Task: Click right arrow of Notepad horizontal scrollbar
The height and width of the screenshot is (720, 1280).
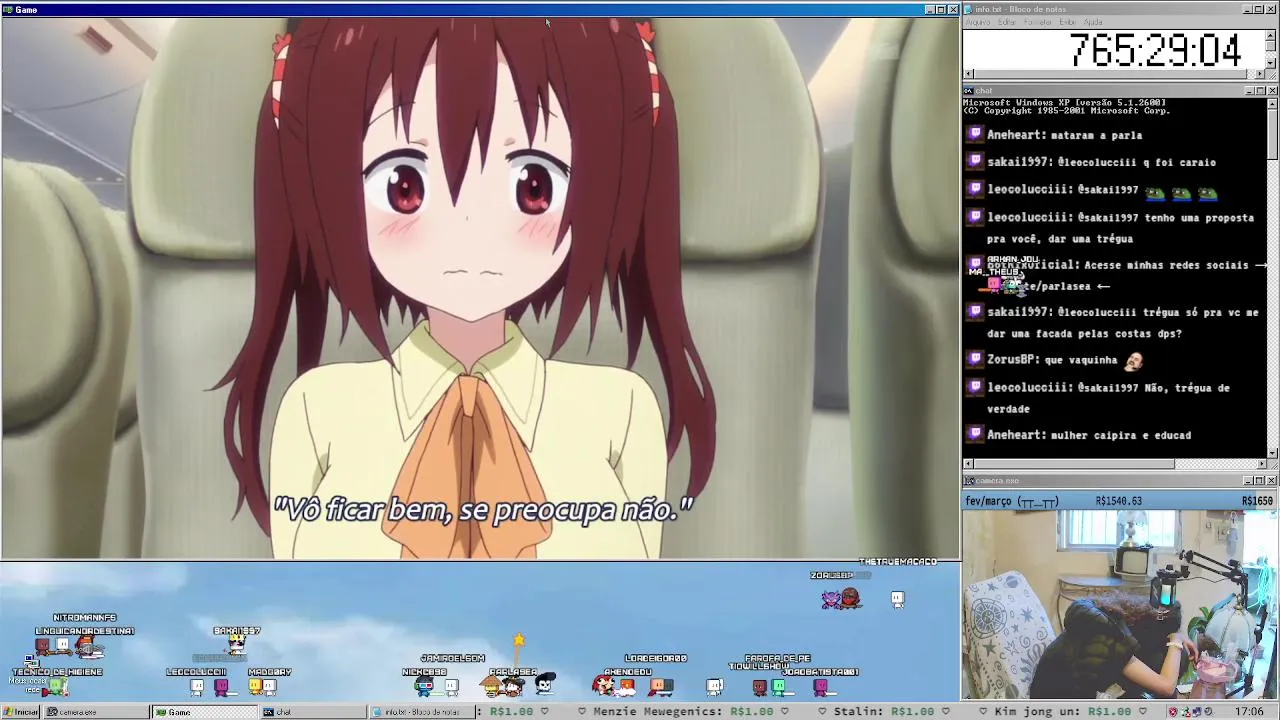Action: click(1260, 74)
